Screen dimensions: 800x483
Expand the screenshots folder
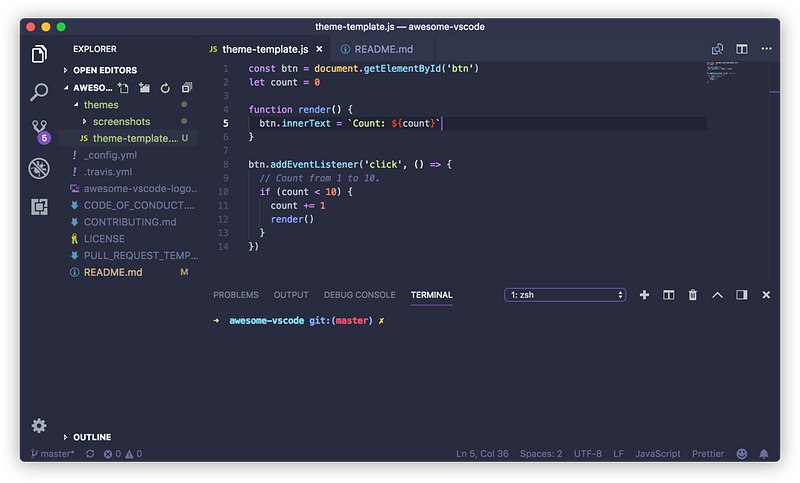(x=121, y=121)
